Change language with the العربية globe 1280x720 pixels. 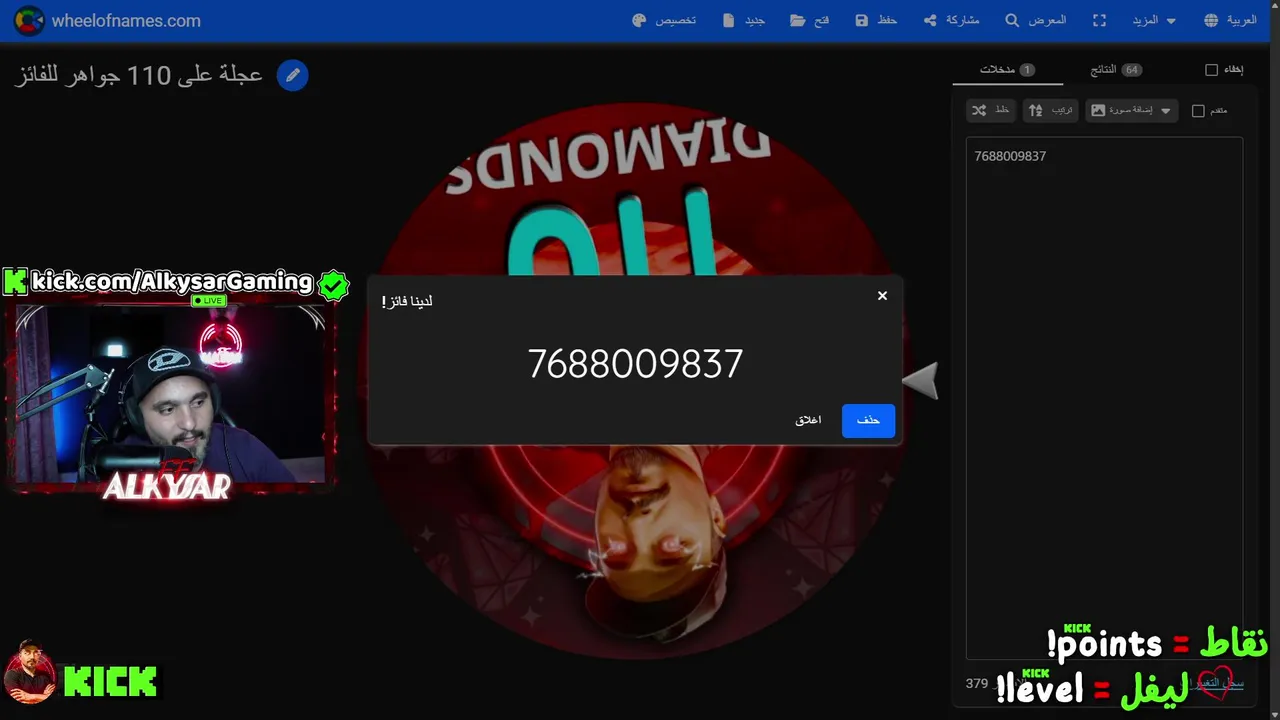click(x=1230, y=20)
